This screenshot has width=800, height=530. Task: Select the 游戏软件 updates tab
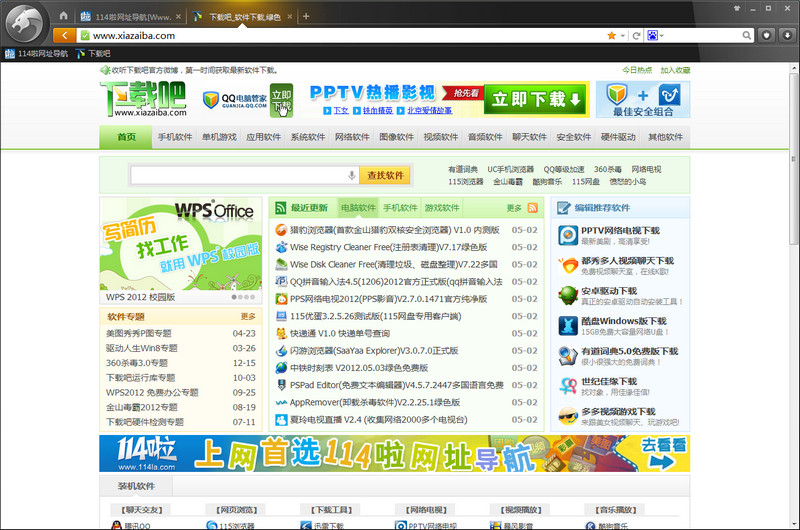(x=442, y=208)
